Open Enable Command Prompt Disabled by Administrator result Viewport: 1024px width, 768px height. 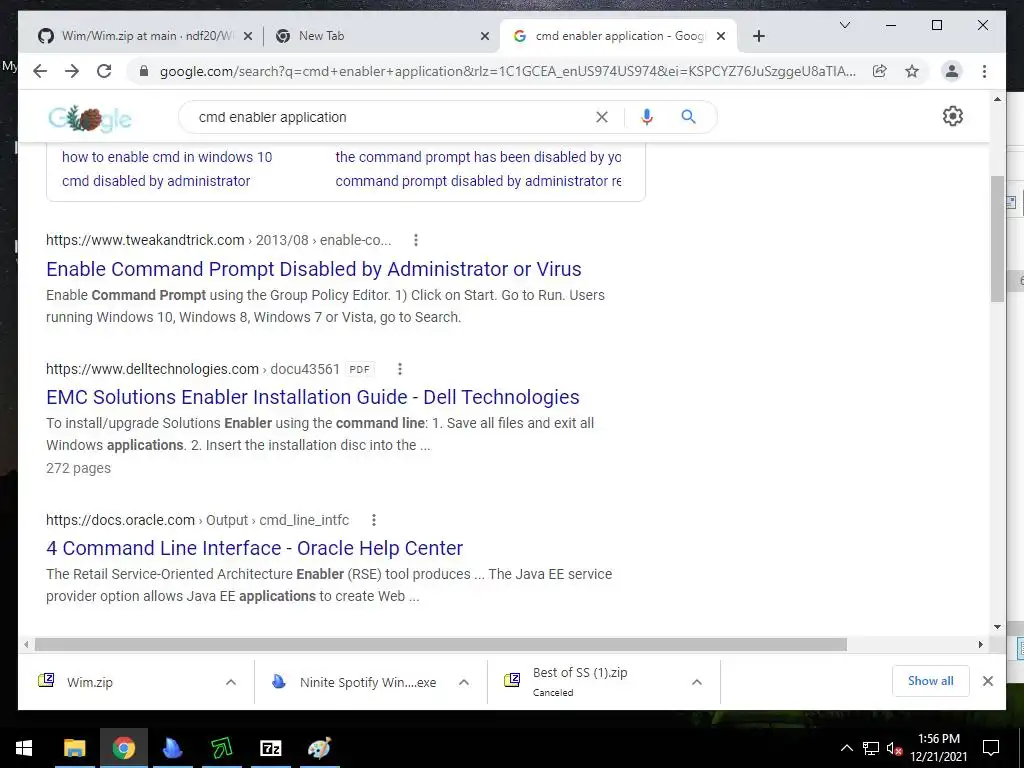[313, 269]
